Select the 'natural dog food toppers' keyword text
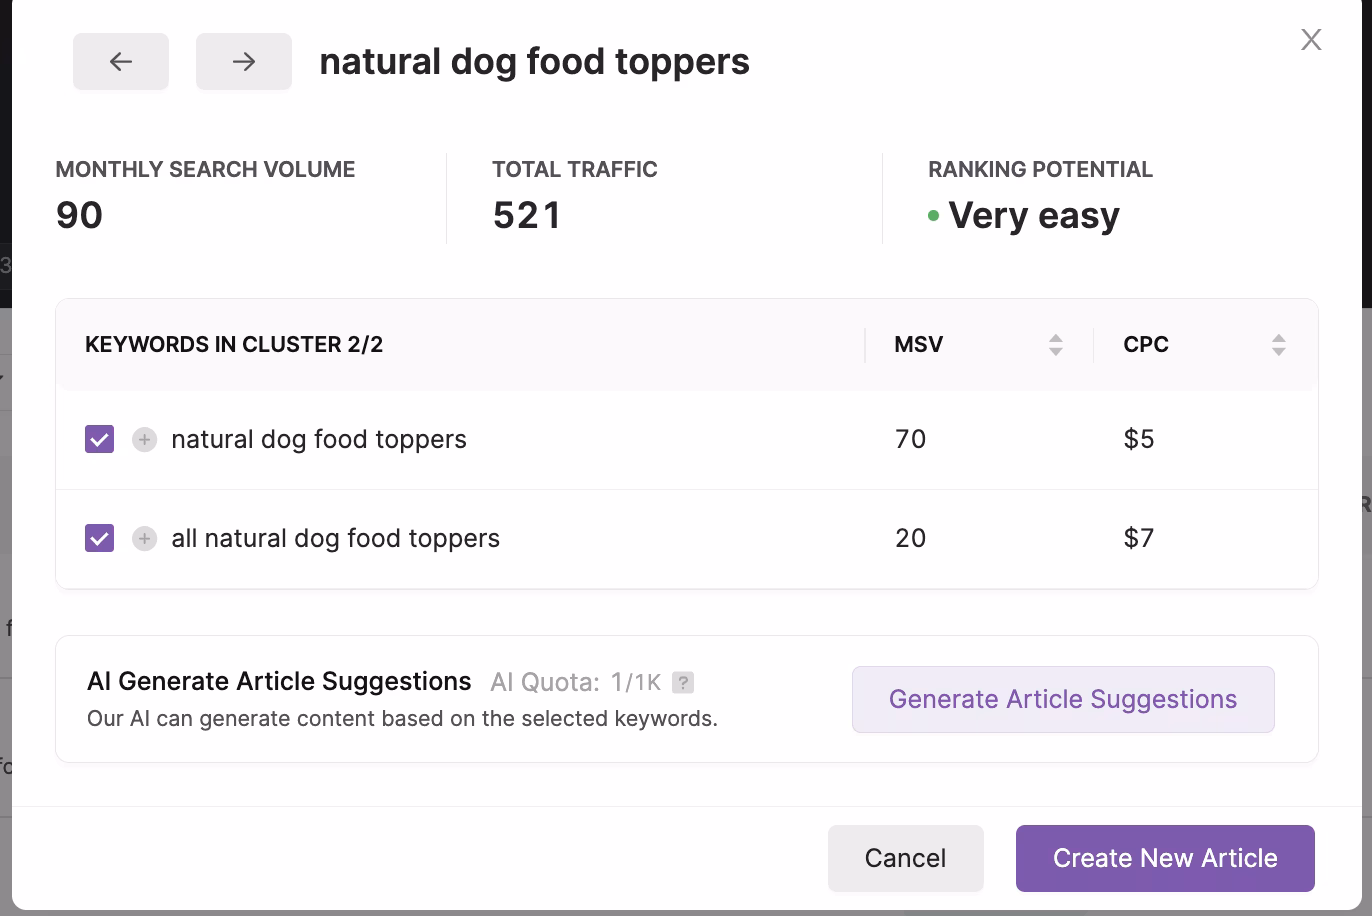Screen dimensions: 1372x916 319,440
